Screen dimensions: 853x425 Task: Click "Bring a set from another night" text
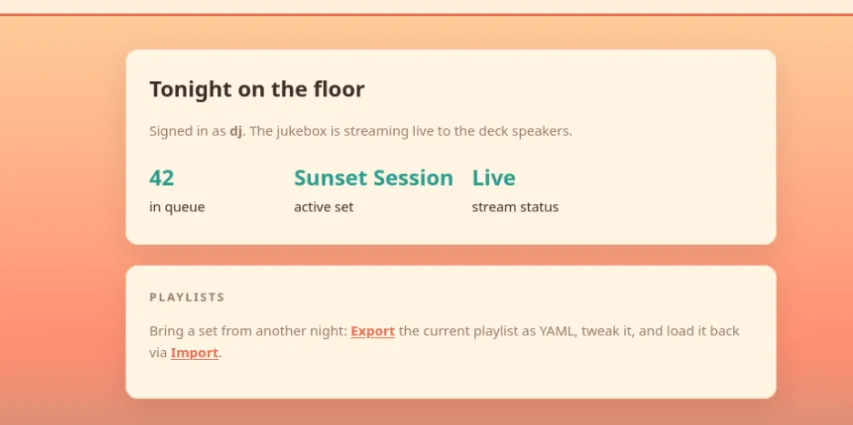click(x=248, y=331)
